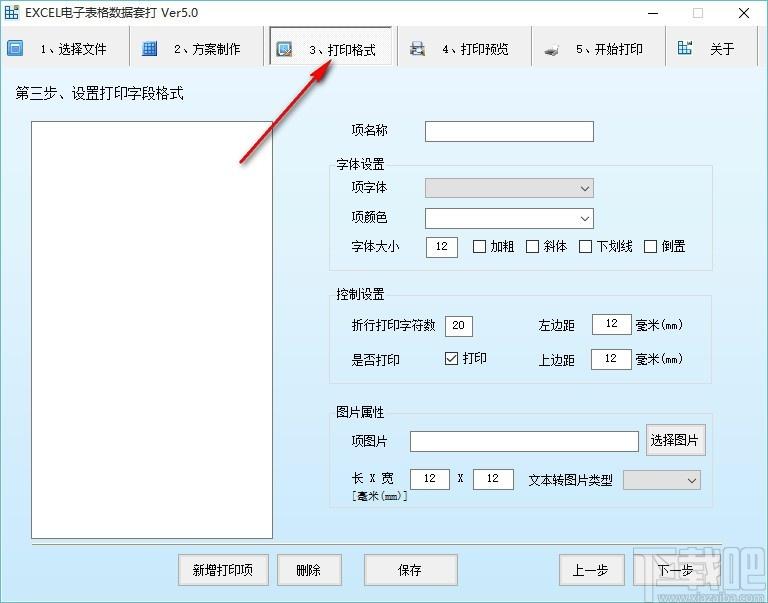Open the 5、开始打印 tab
This screenshot has width=768, height=603.
(x=599, y=47)
